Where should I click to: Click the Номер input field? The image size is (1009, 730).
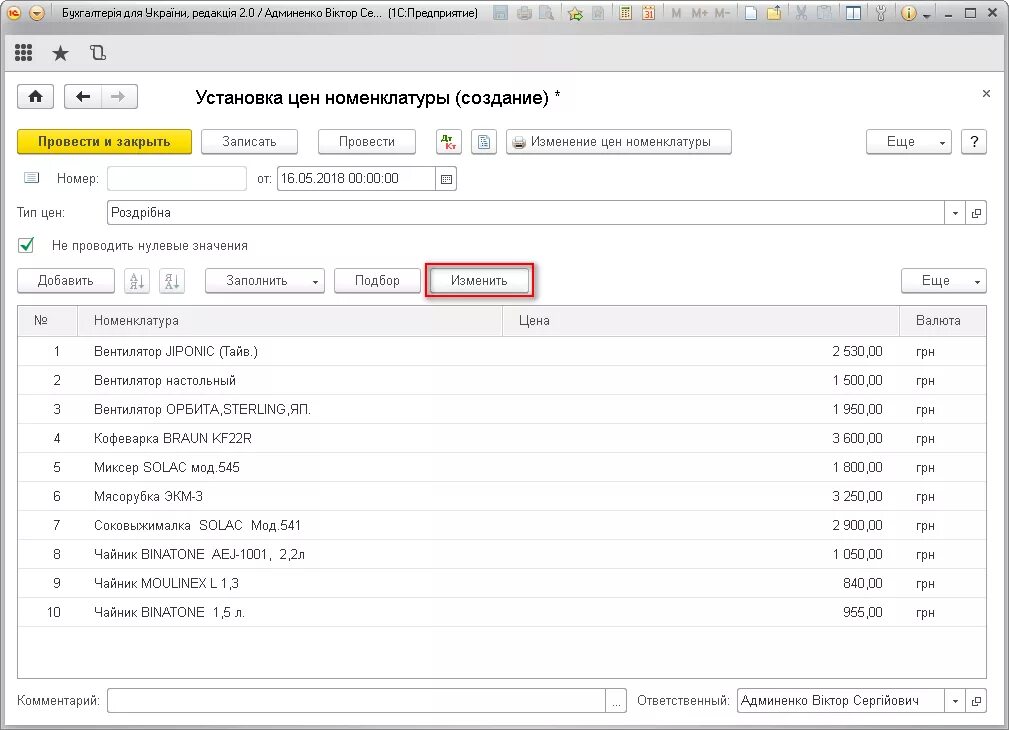(177, 179)
